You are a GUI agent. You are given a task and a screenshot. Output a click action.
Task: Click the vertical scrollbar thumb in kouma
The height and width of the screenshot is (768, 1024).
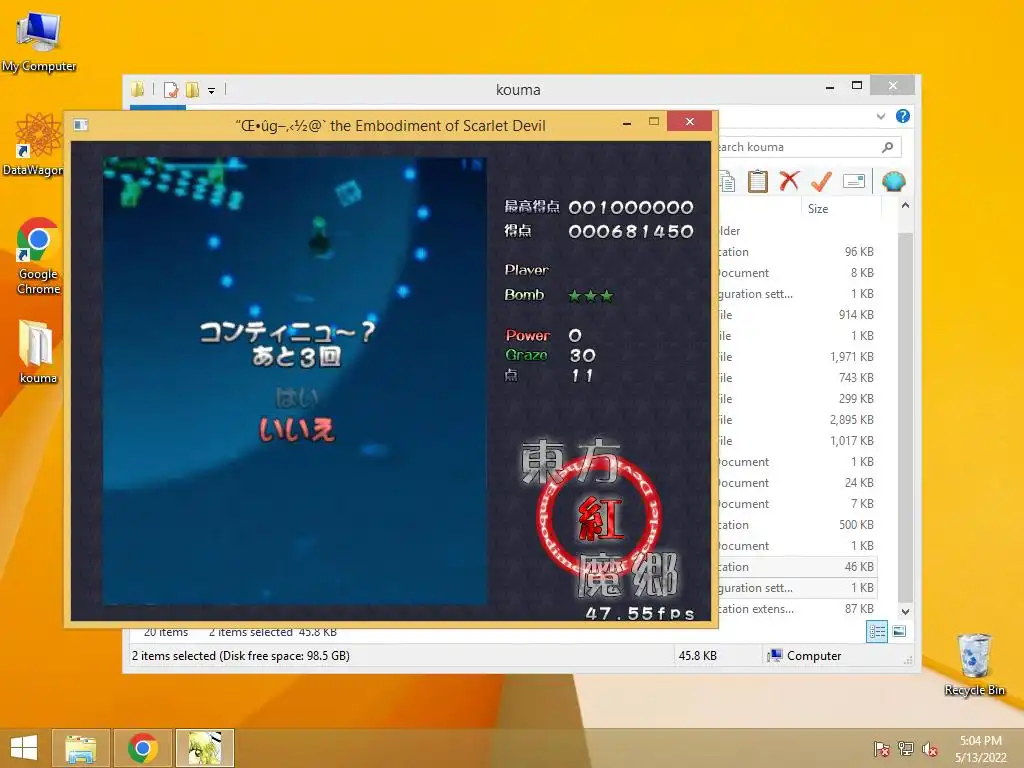point(905,418)
